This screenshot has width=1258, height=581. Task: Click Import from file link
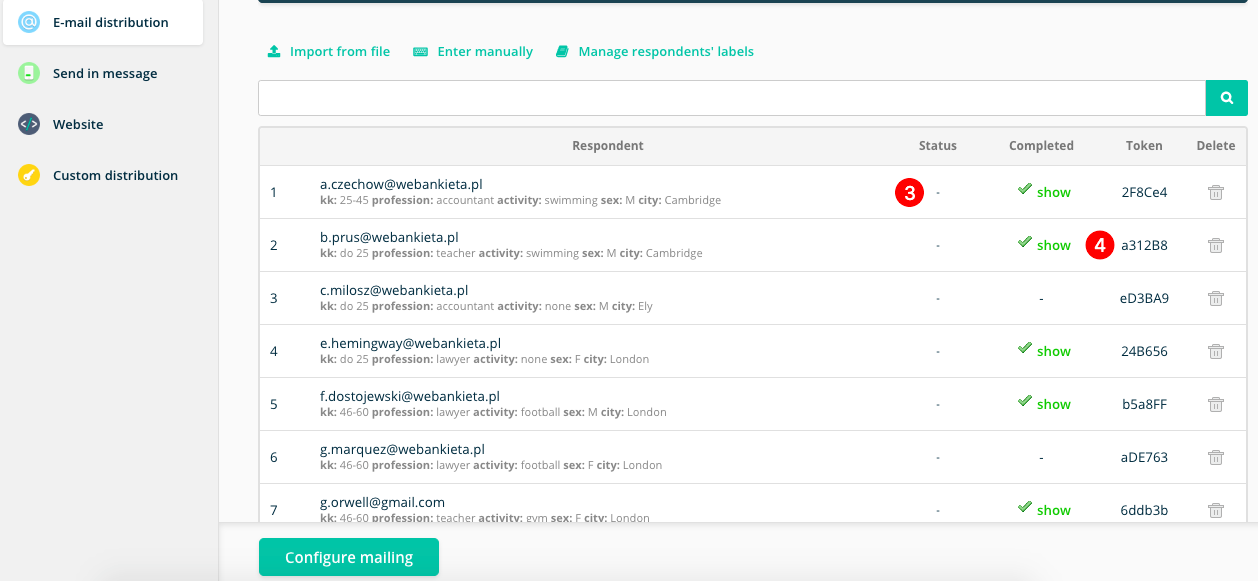click(340, 51)
